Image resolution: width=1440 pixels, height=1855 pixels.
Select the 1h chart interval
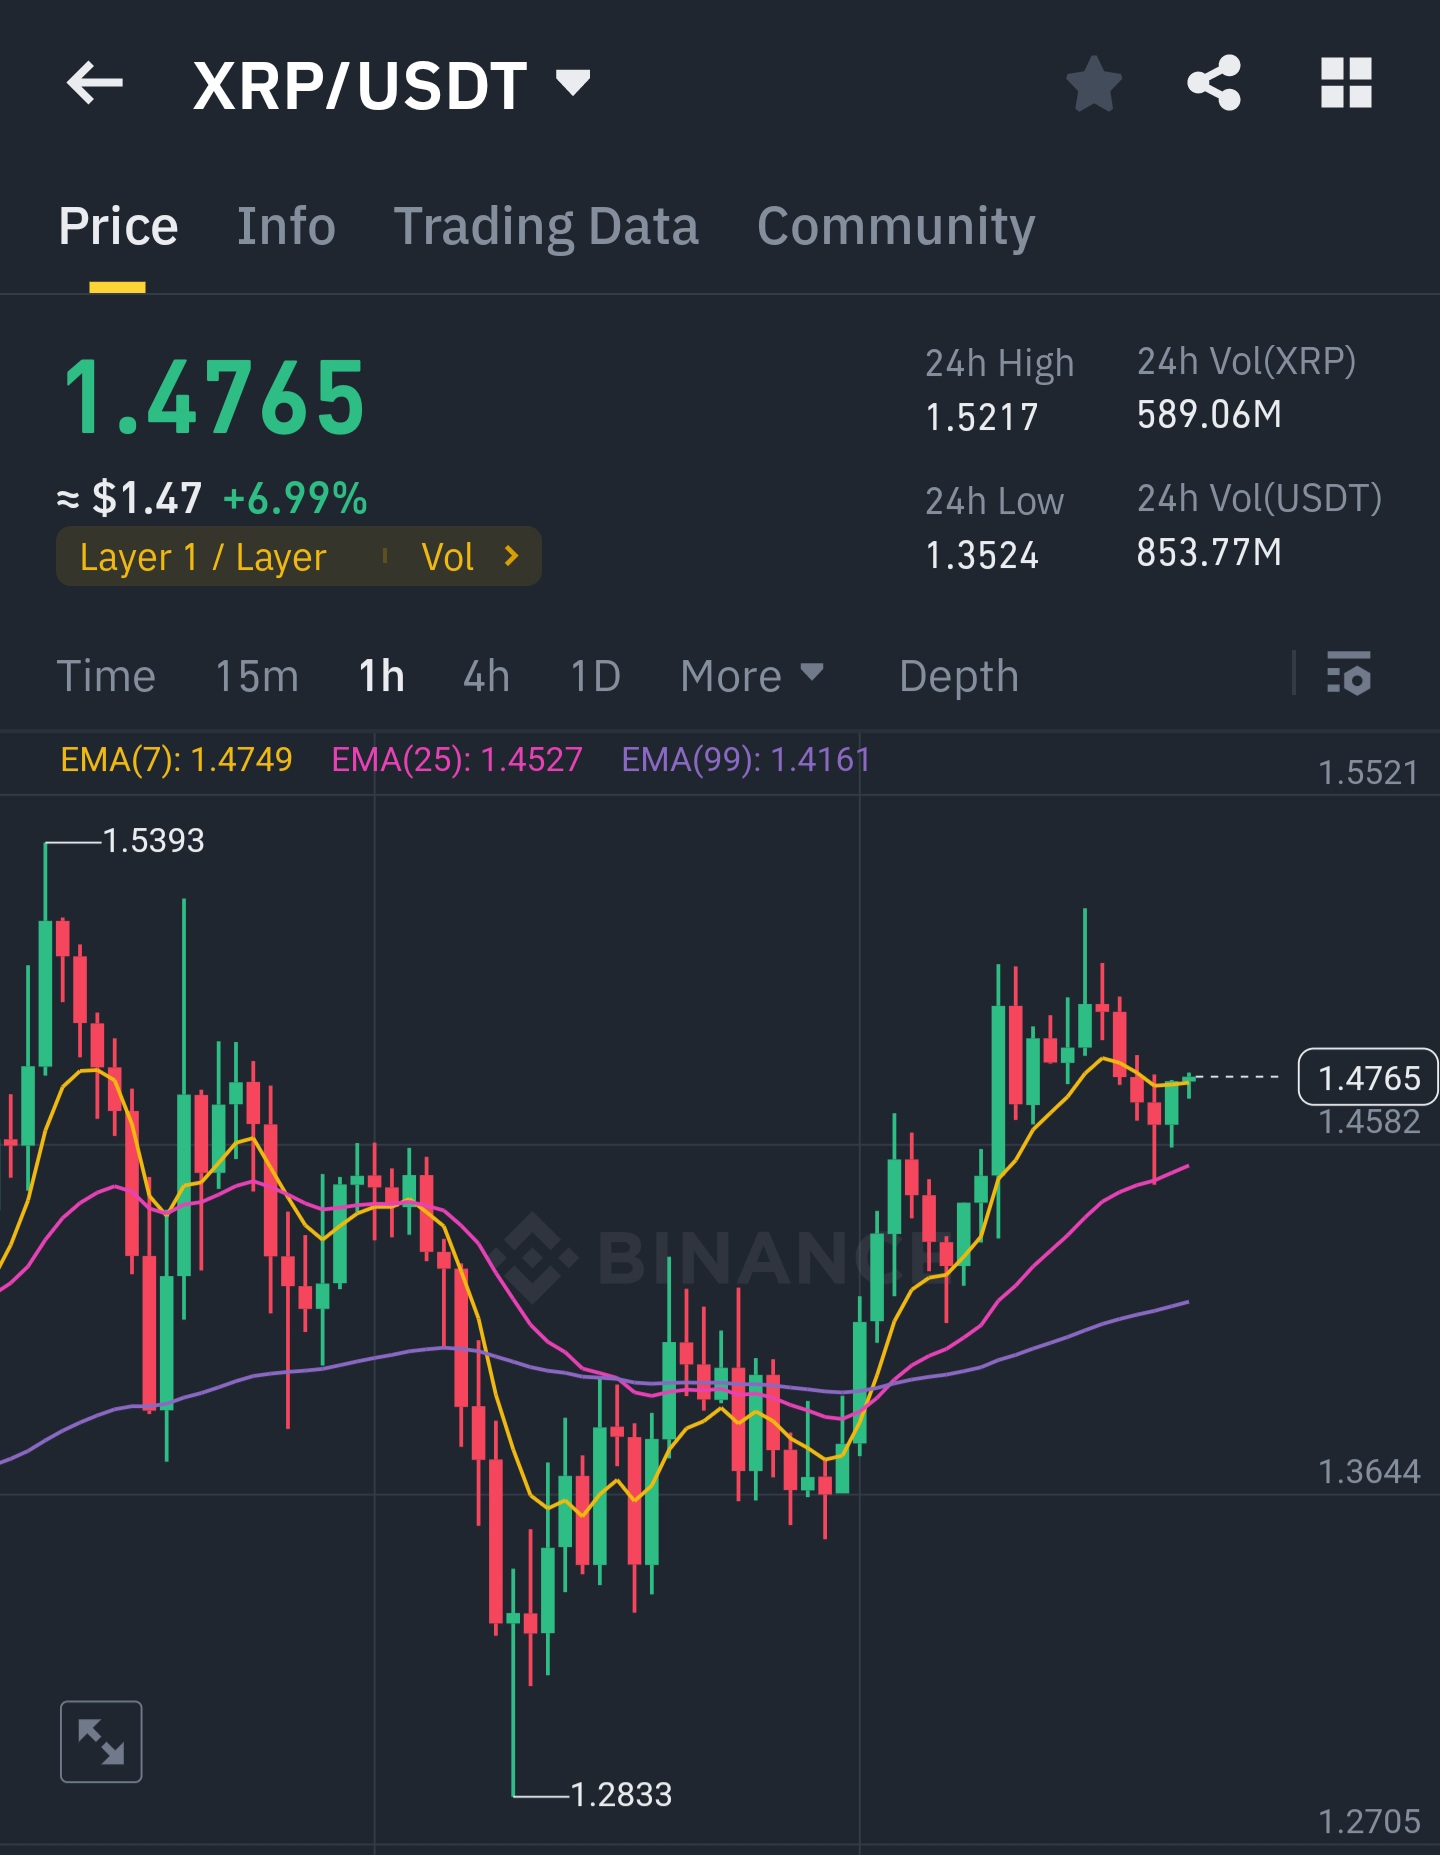[381, 676]
